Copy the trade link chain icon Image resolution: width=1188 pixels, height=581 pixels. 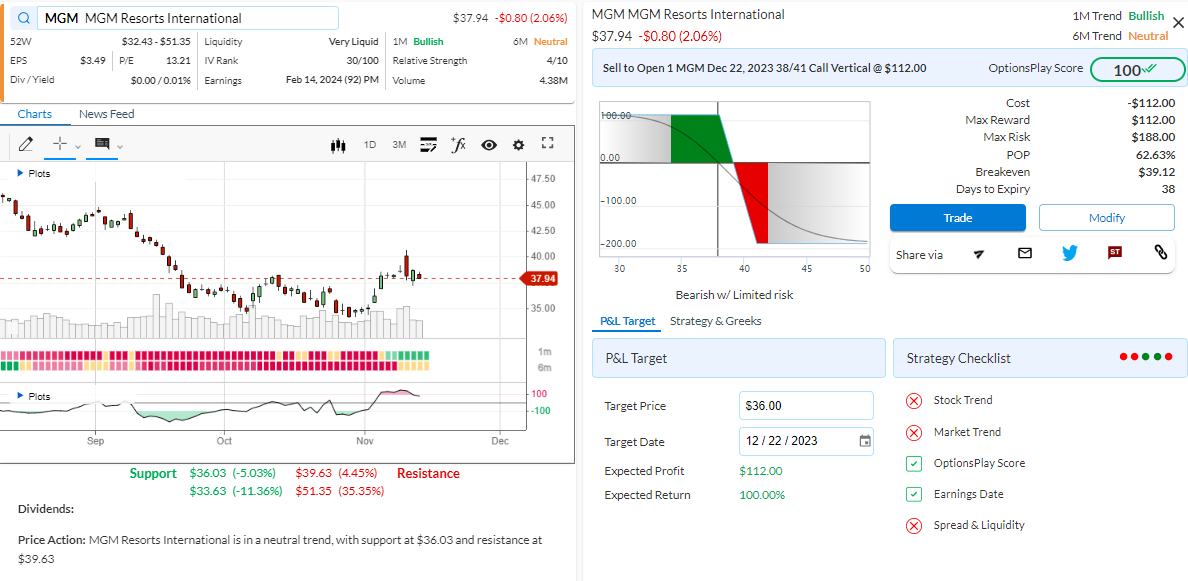click(1160, 253)
